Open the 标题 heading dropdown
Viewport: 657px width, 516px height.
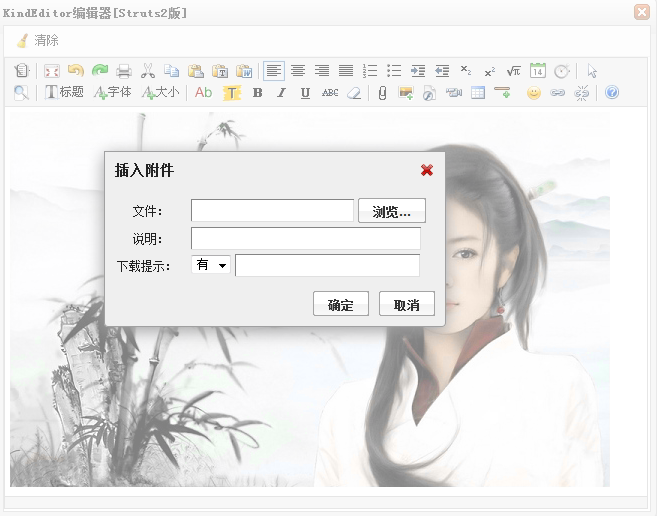point(65,92)
